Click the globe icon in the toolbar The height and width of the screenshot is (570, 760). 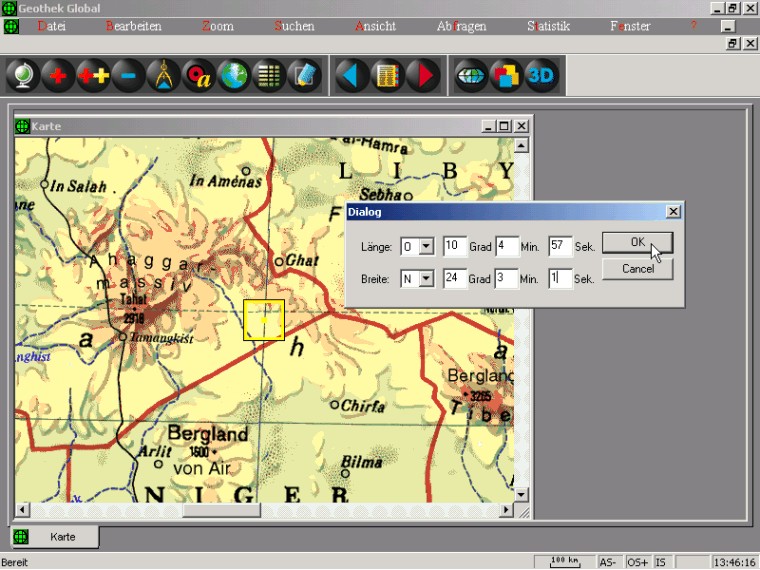tap(23, 76)
